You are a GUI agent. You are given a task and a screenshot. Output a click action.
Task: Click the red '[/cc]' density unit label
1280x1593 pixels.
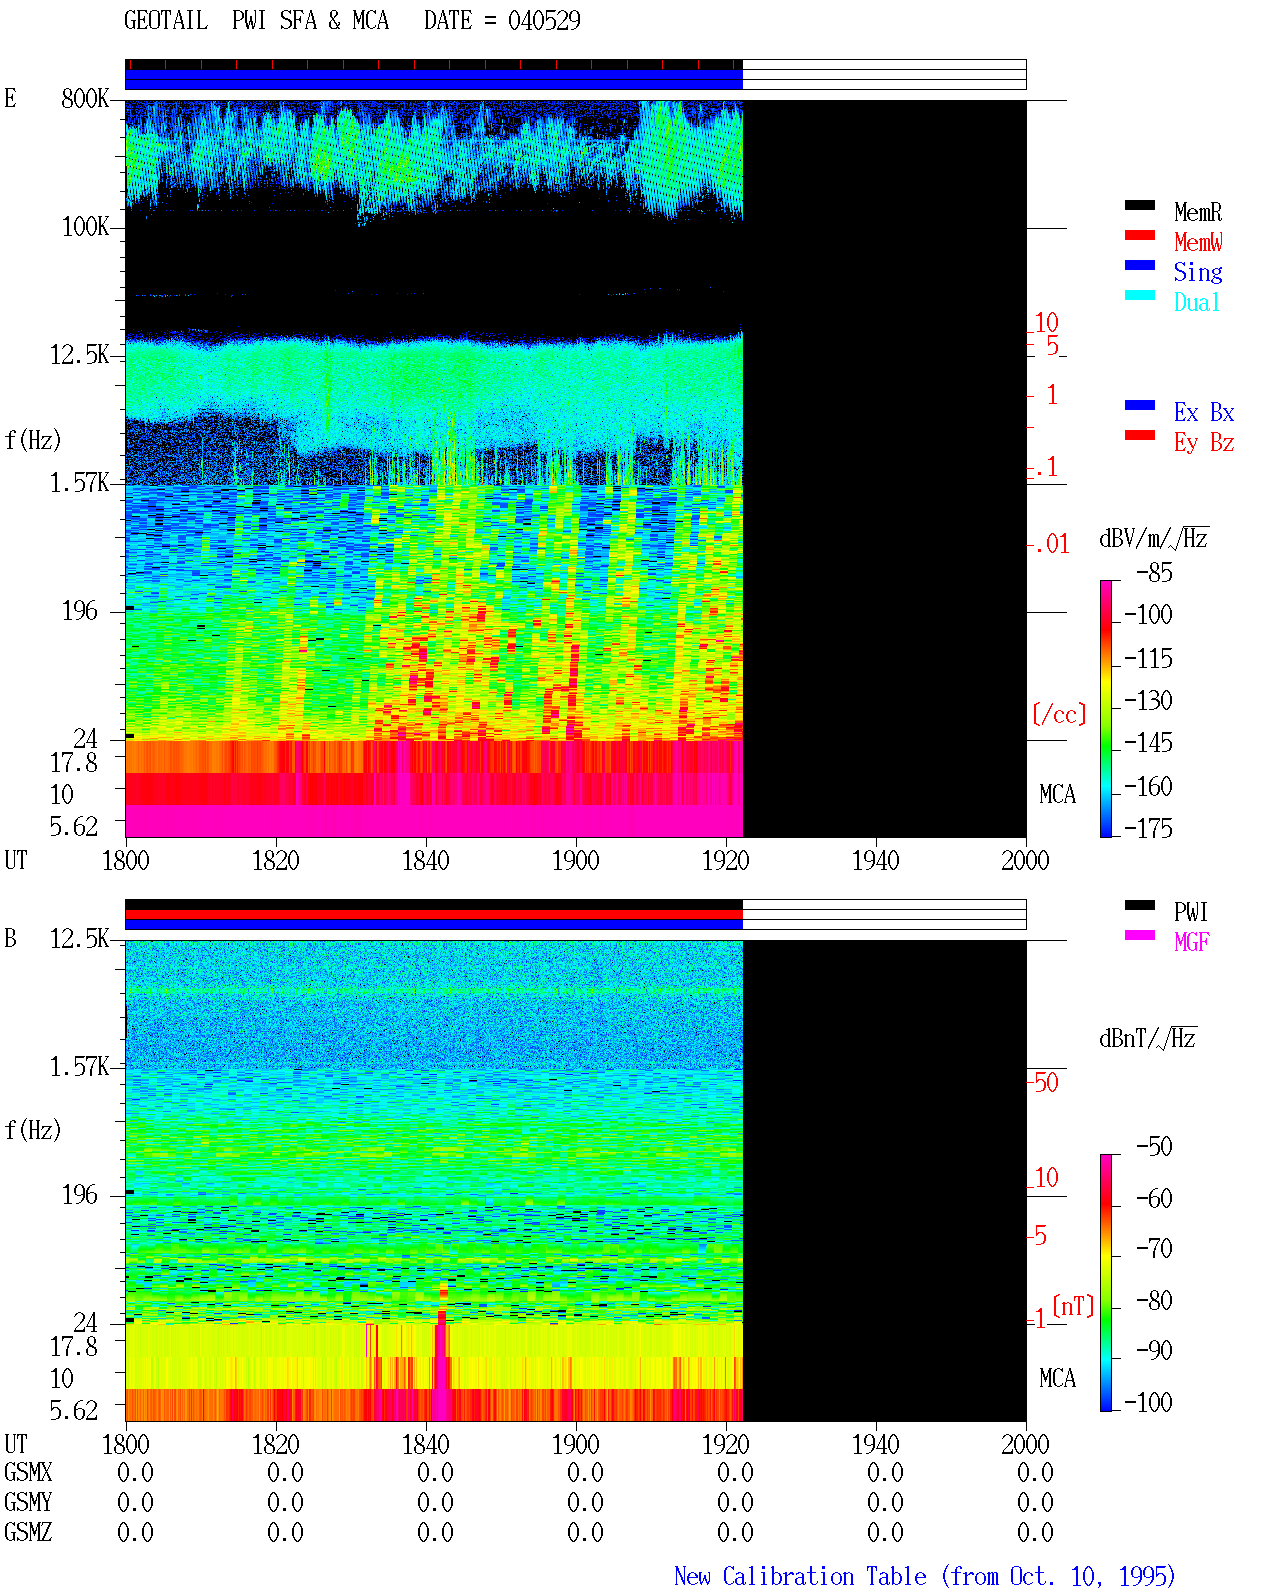click(x=1059, y=714)
